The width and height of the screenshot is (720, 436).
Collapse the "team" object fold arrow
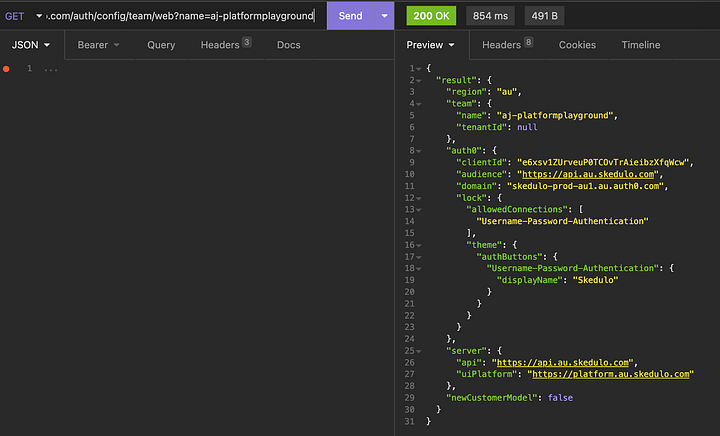pyautogui.click(x=419, y=104)
